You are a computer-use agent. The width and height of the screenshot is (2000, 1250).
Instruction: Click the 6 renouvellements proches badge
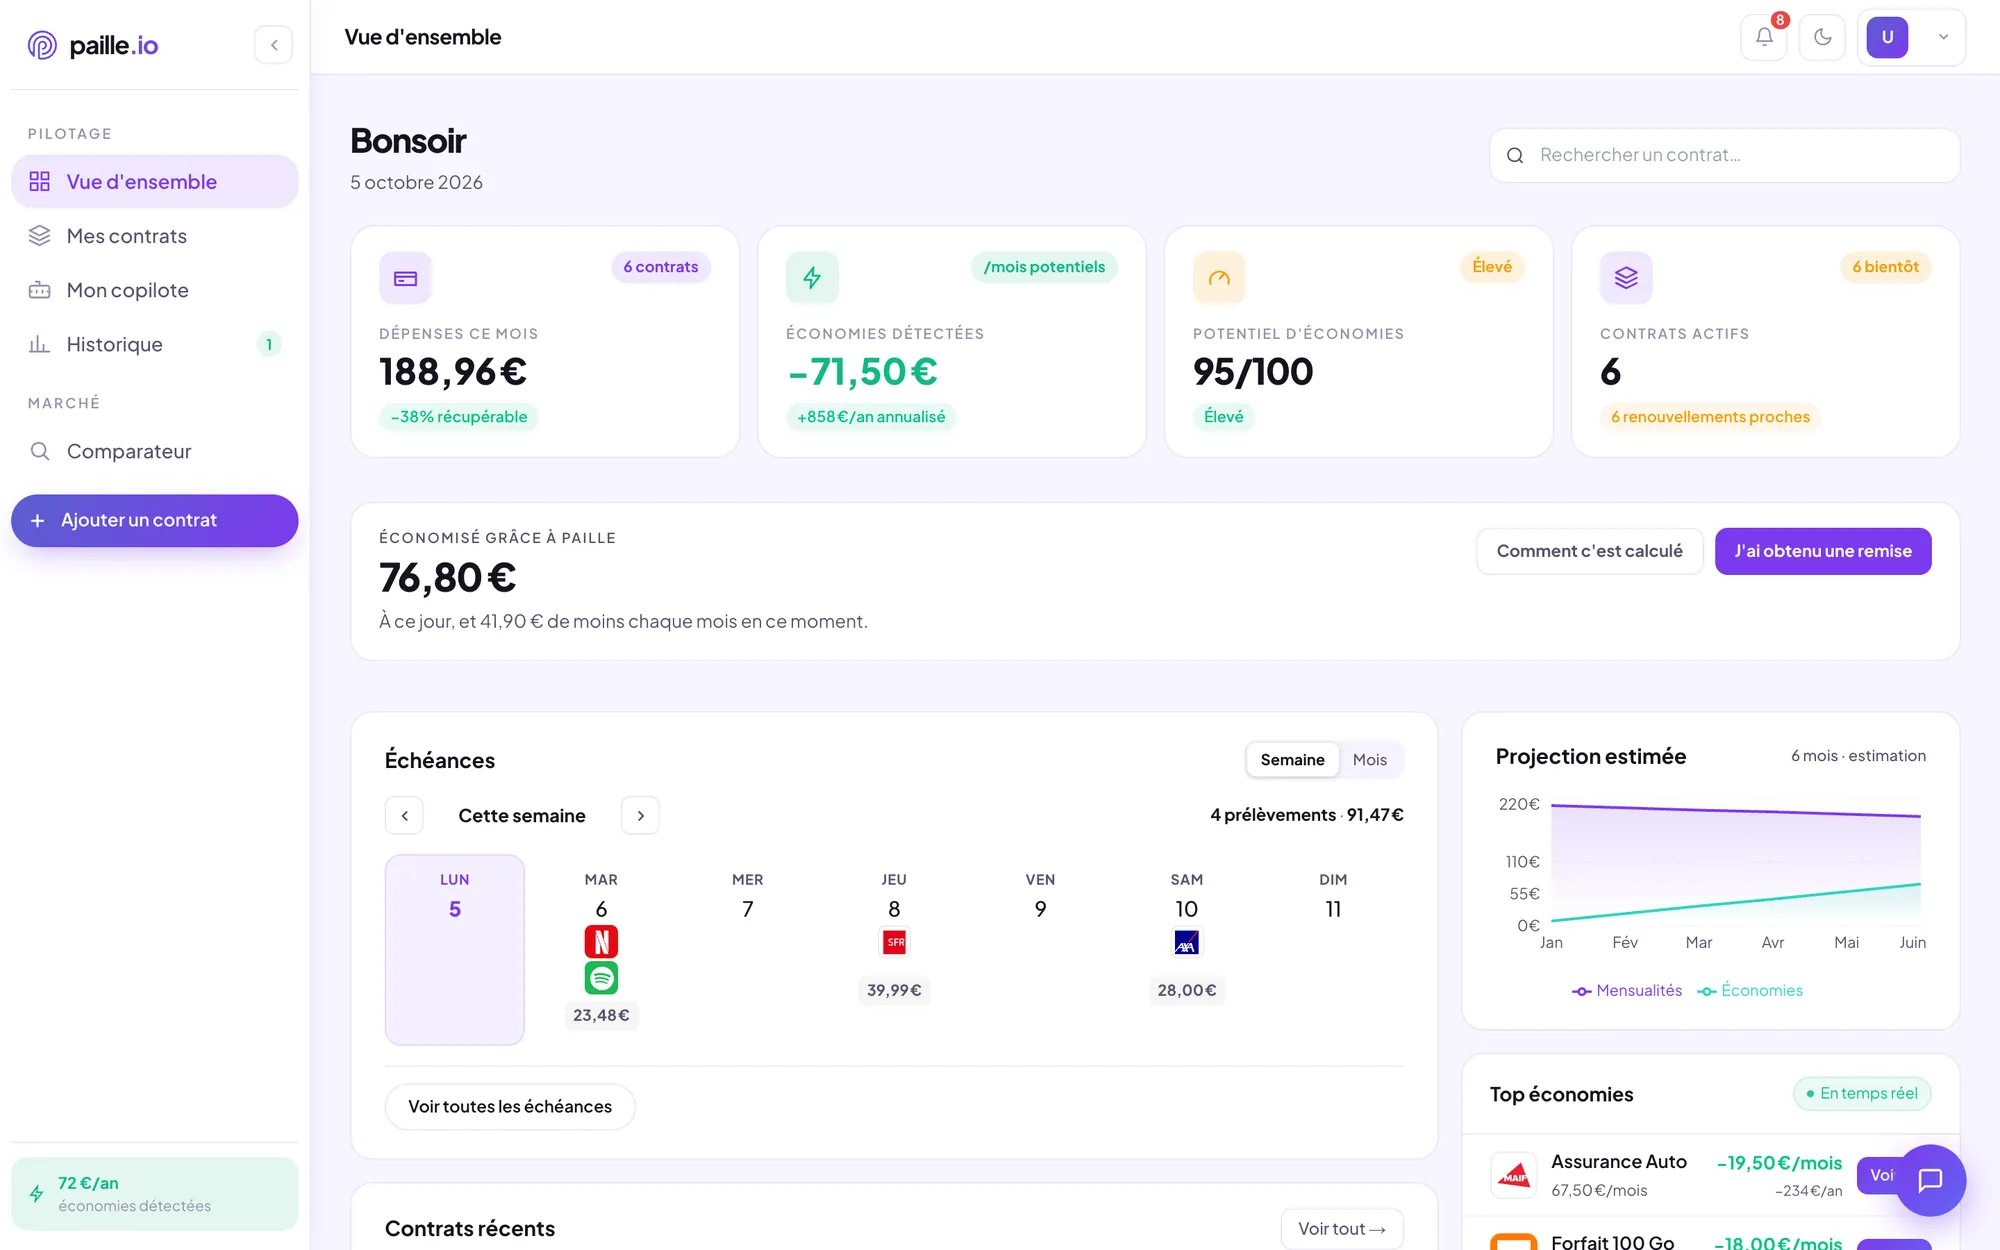tap(1710, 417)
